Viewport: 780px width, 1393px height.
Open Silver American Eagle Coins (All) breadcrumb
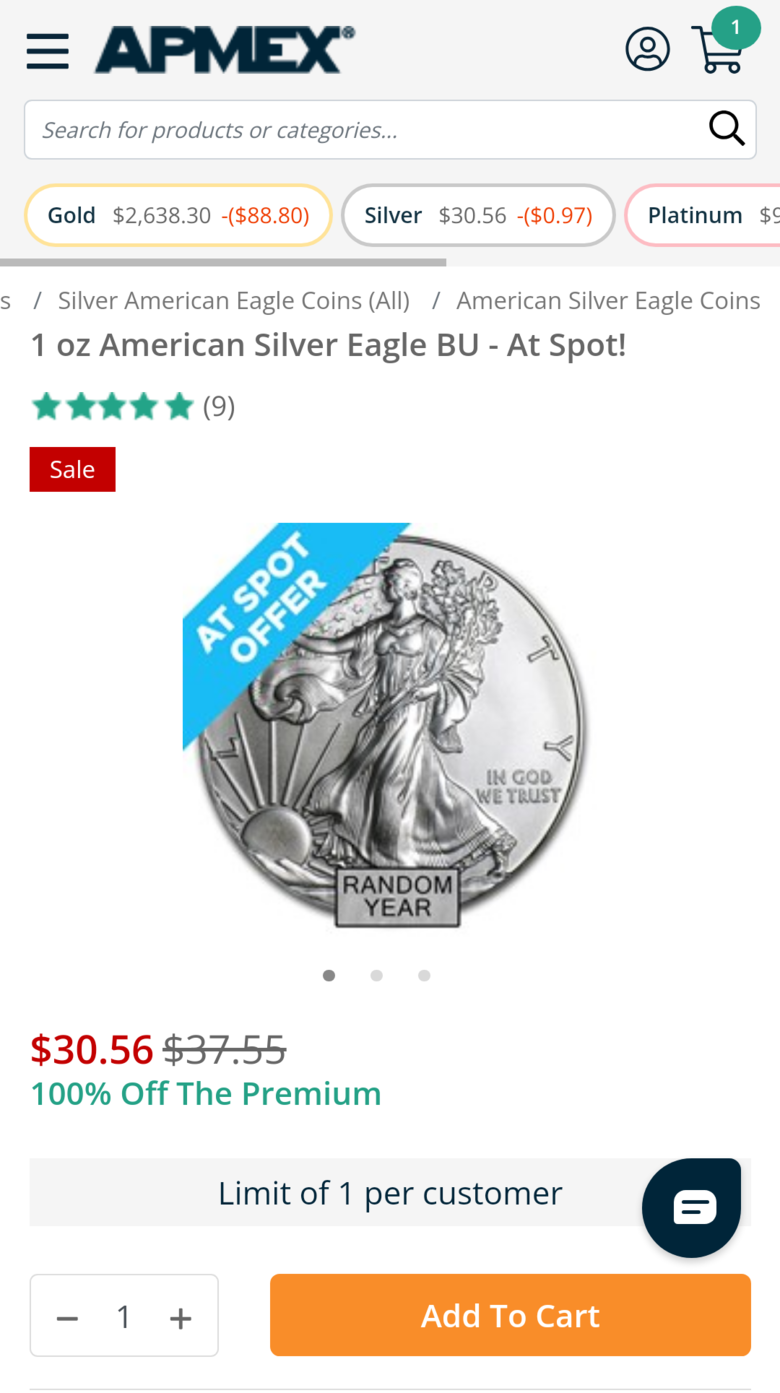[234, 300]
